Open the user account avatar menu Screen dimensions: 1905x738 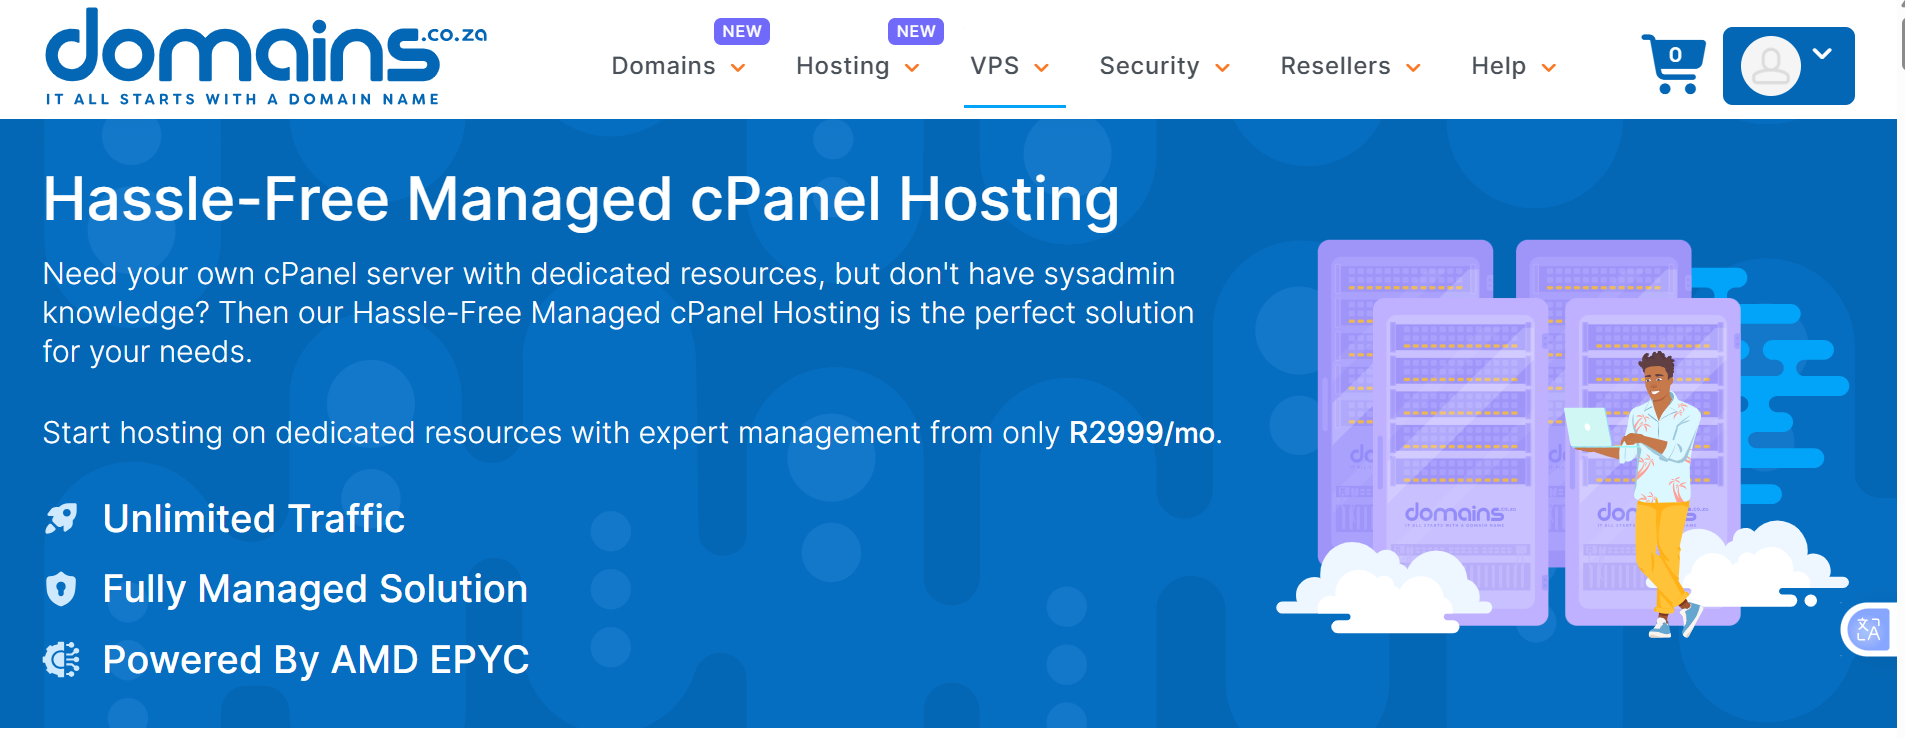(x=1770, y=67)
